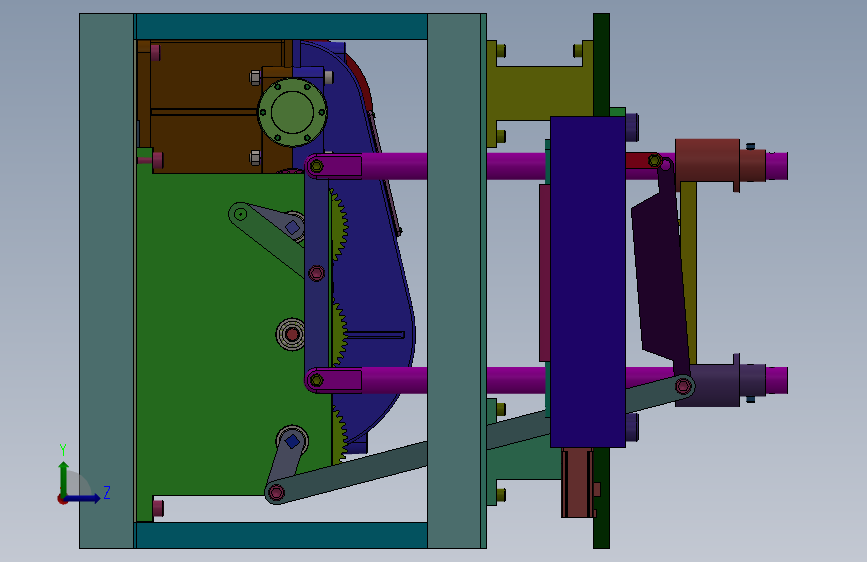Pick the upper hex bolt on motor

coord(255,77)
